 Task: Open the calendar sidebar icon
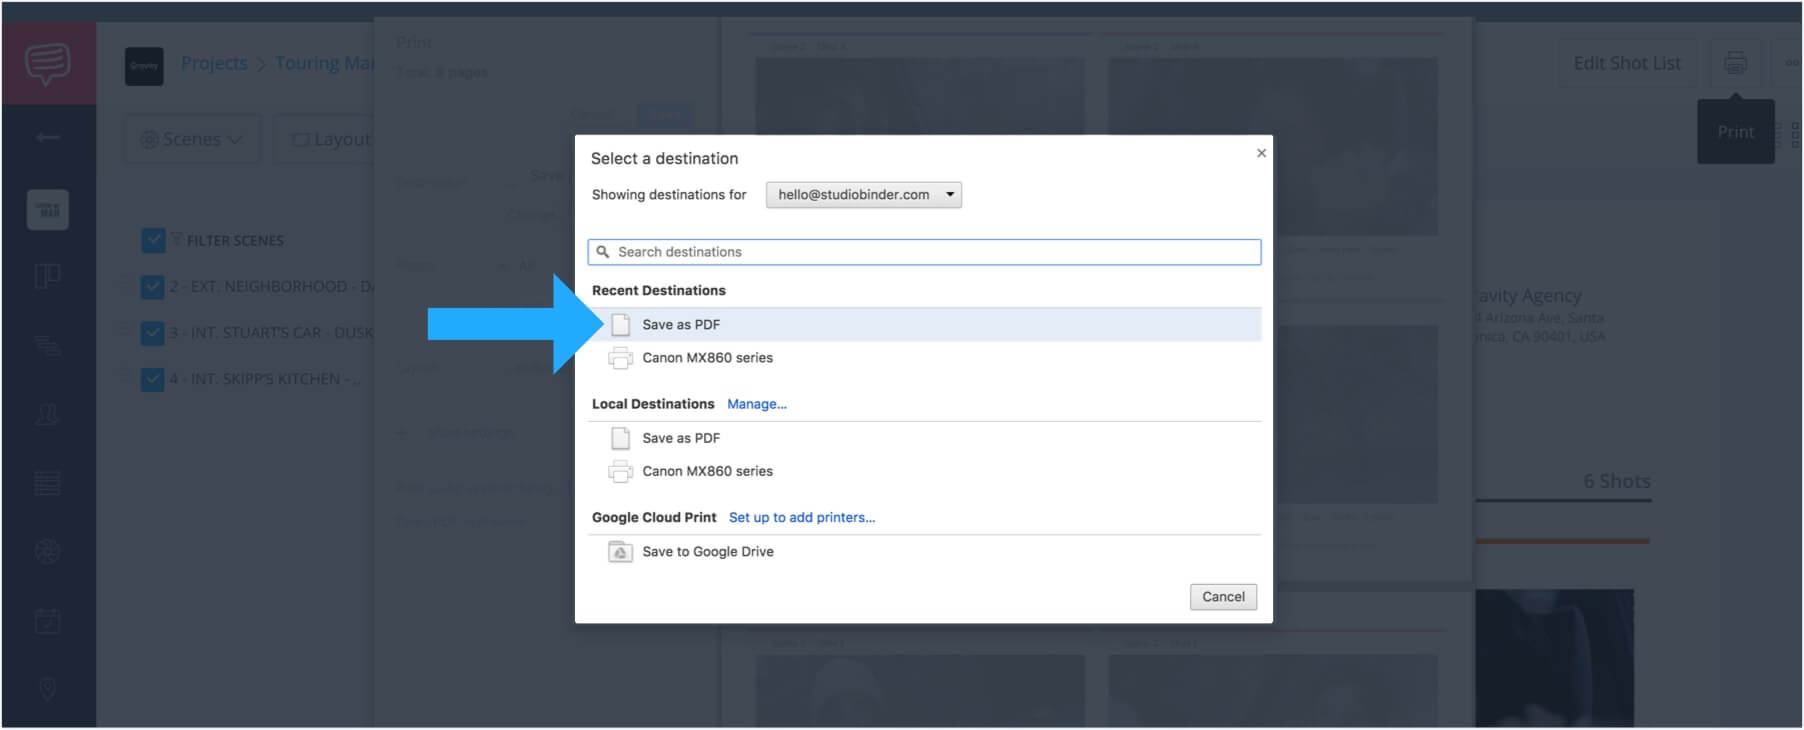48,621
